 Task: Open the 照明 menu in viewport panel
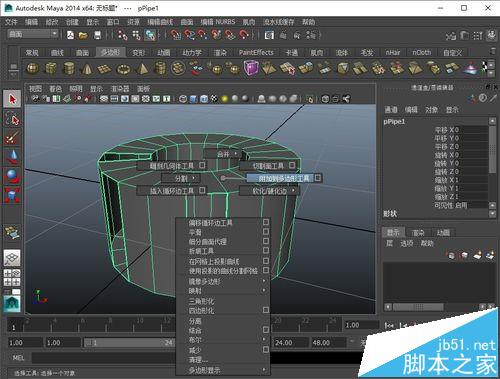point(76,89)
